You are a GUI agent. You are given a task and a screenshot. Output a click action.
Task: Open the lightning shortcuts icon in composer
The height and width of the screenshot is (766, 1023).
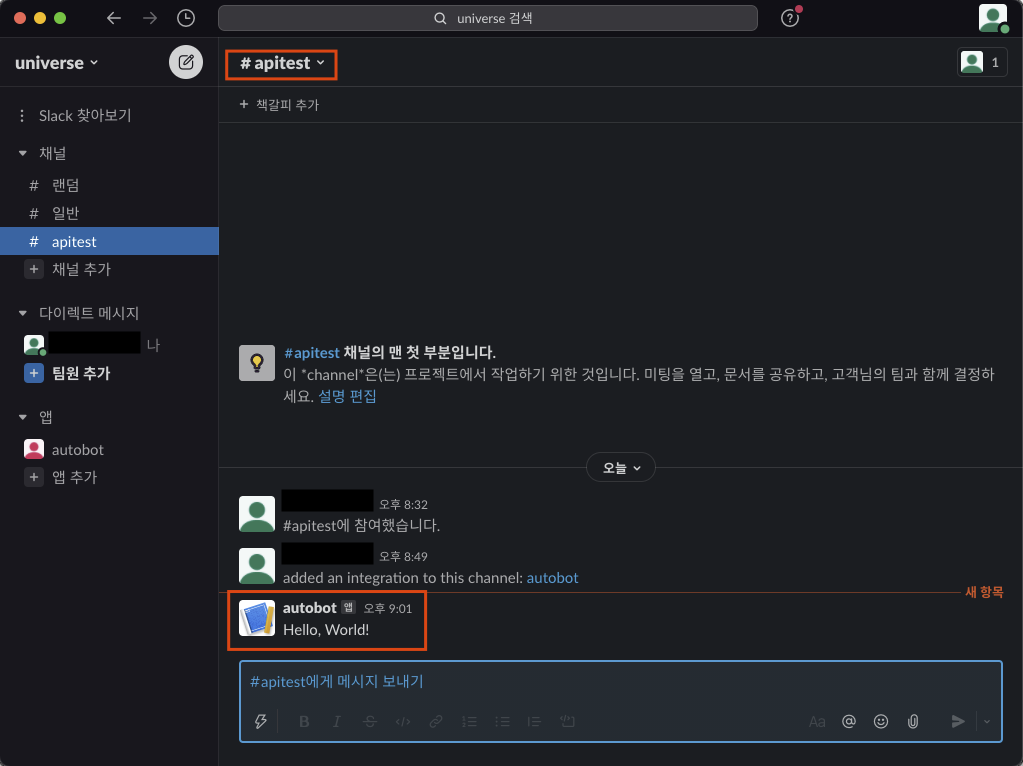point(260,721)
